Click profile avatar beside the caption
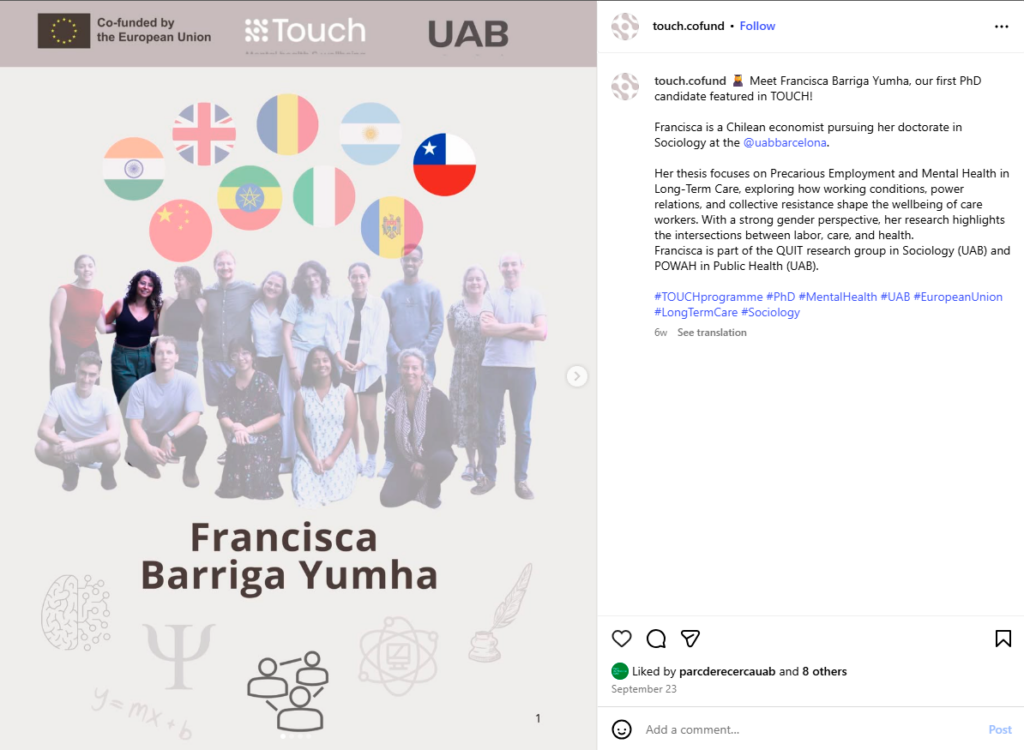Image resolution: width=1024 pixels, height=750 pixels. point(625,86)
